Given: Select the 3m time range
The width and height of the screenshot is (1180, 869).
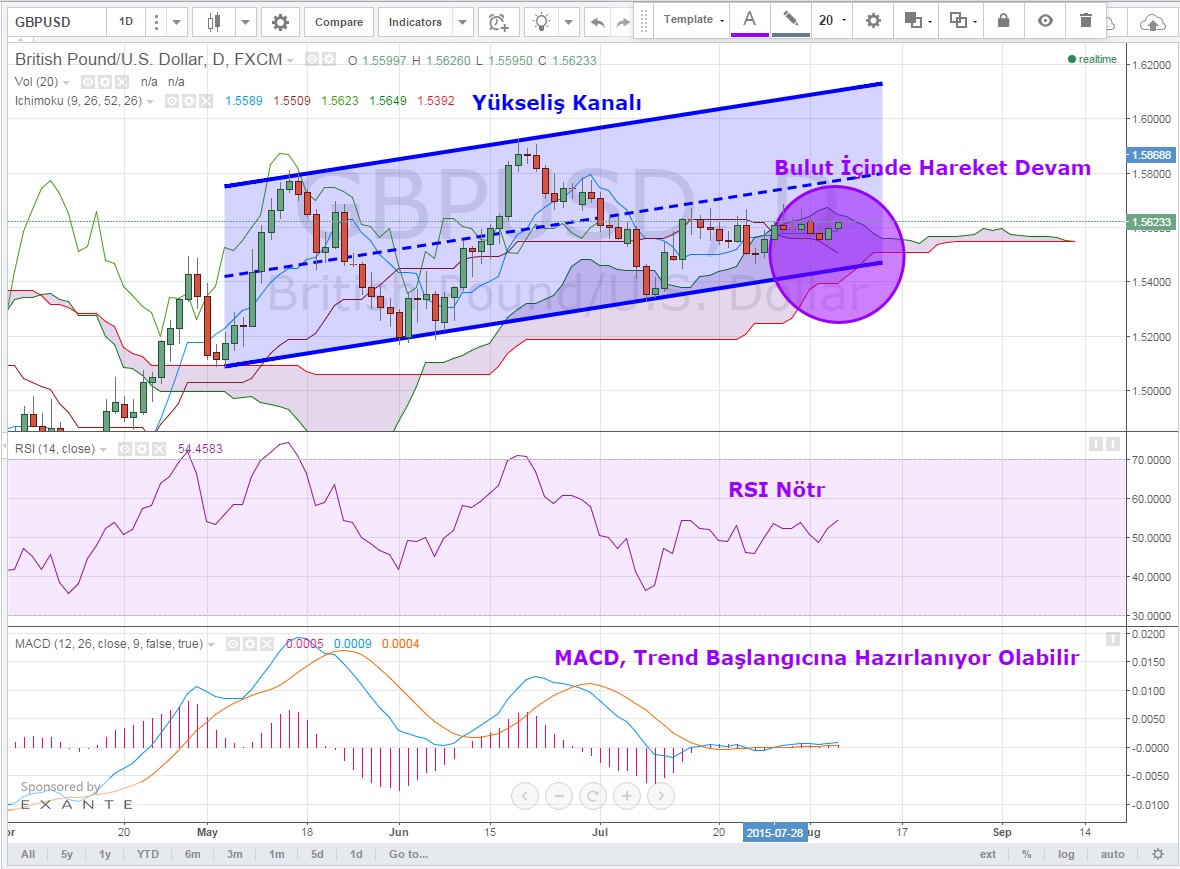Looking at the screenshot, I should pos(234,854).
